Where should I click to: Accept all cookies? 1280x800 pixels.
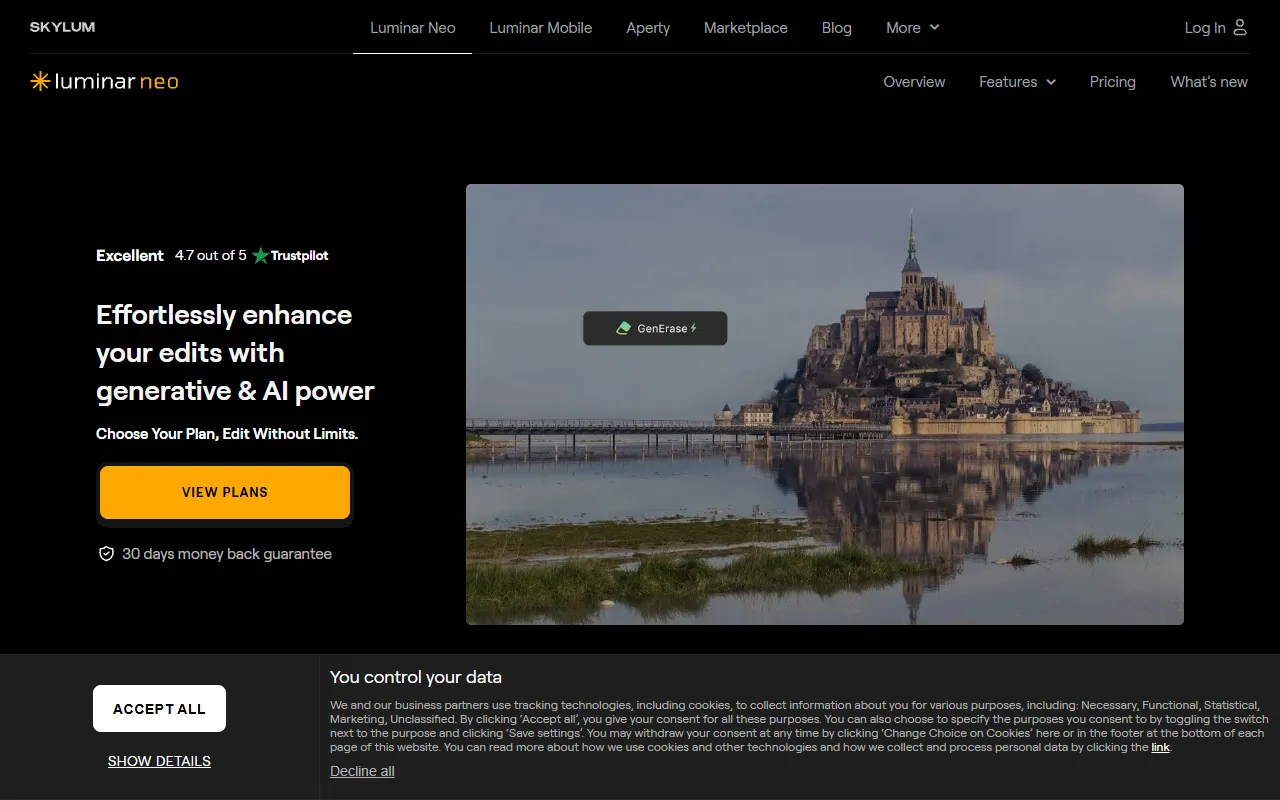(159, 709)
